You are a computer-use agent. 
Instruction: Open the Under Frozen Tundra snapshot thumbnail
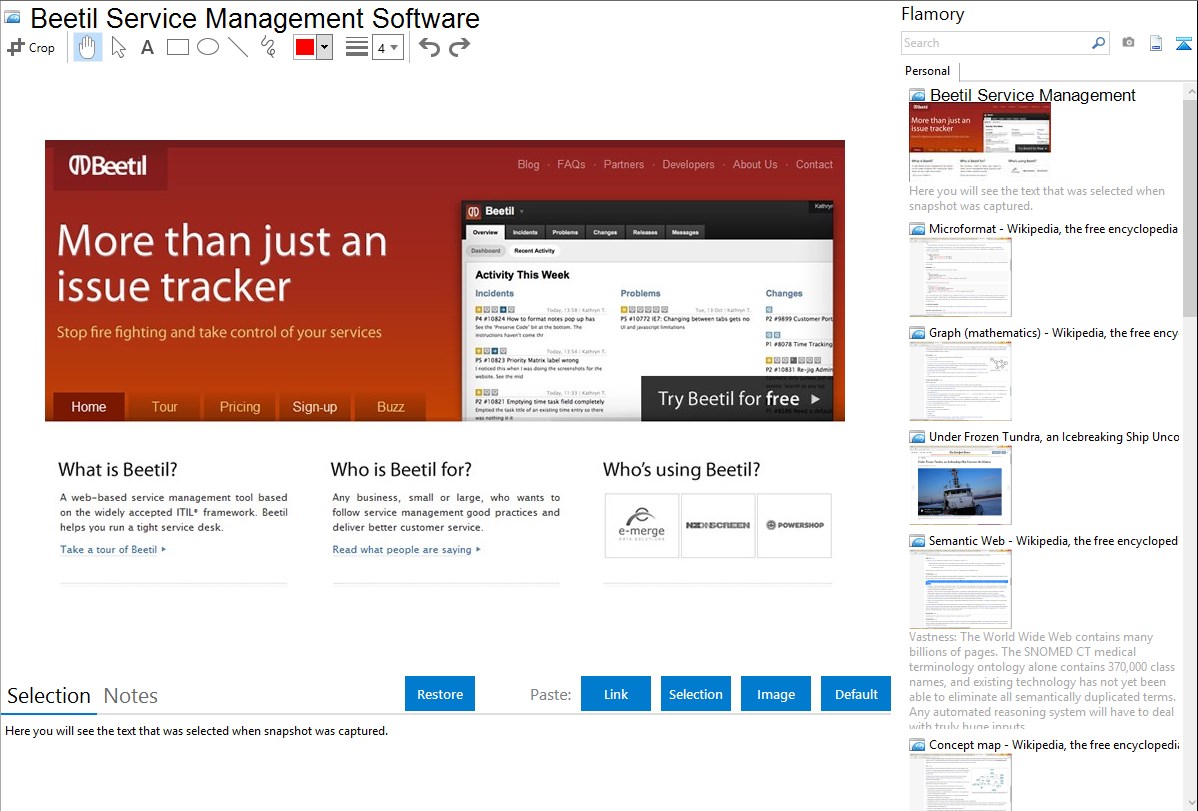(960, 485)
